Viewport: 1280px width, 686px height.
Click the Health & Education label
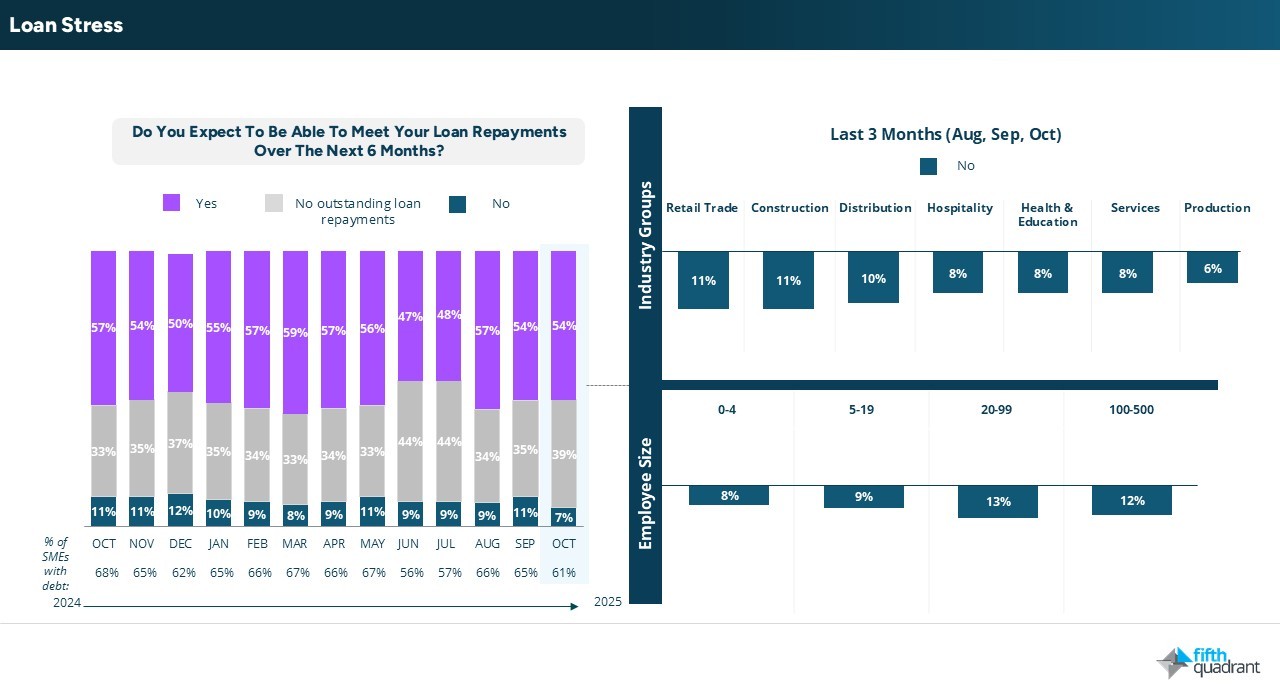coord(1047,214)
